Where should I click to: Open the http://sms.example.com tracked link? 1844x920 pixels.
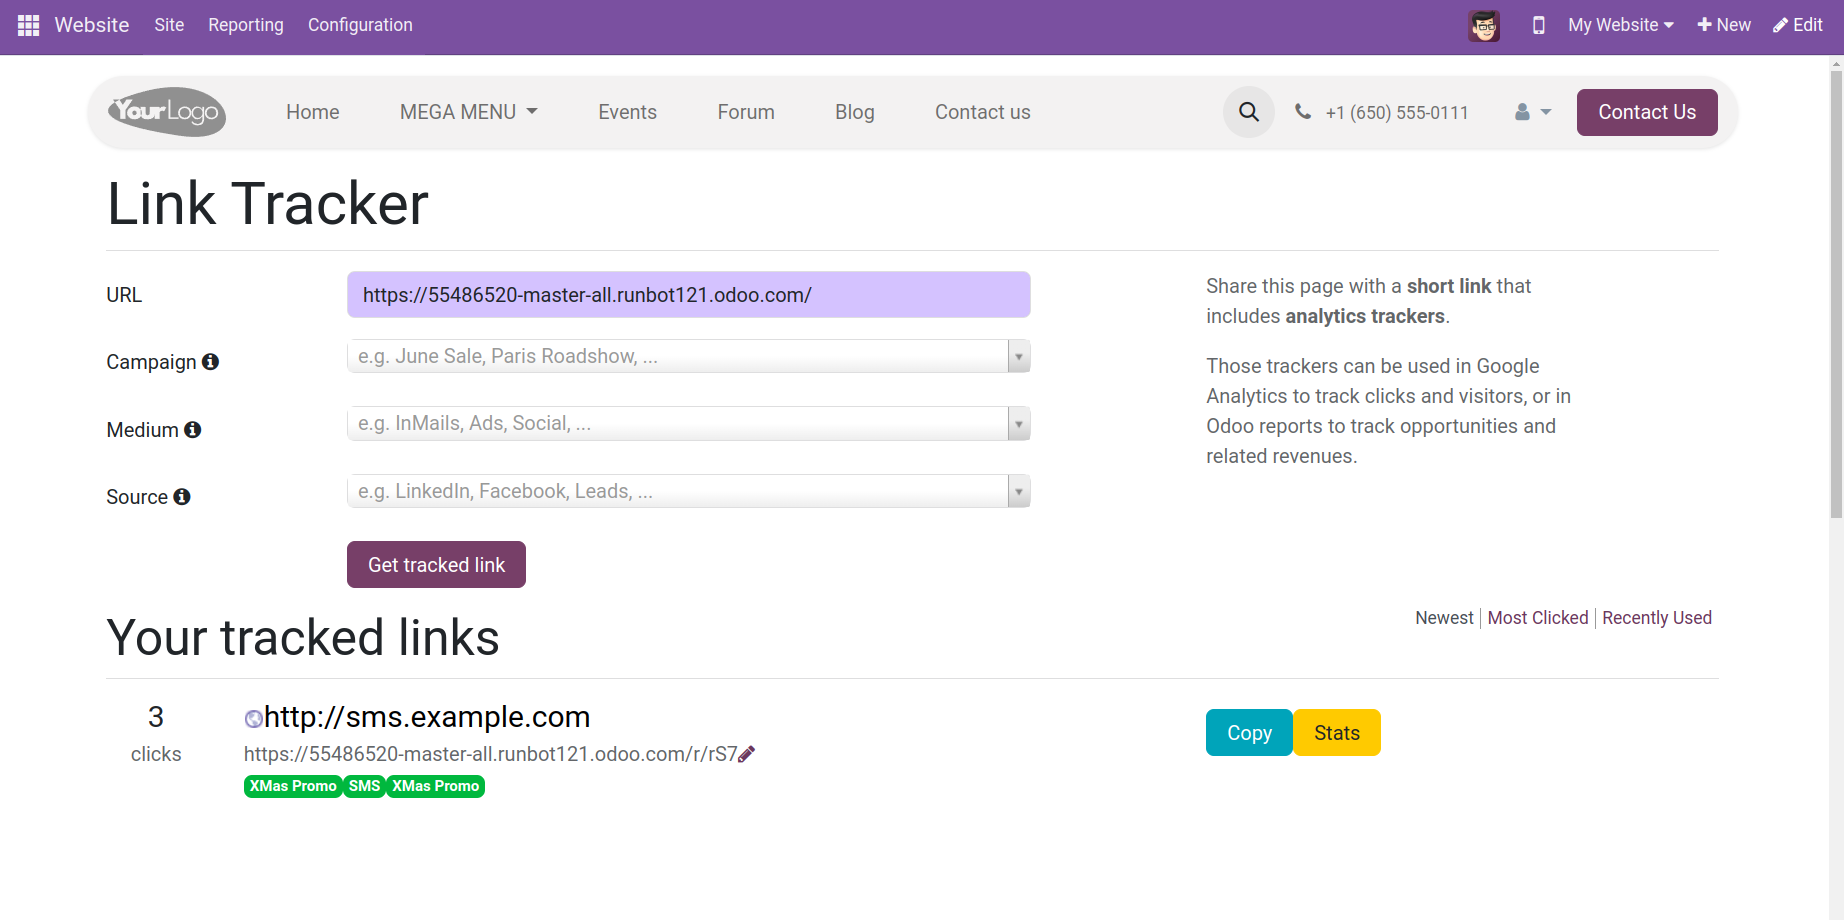(x=427, y=717)
